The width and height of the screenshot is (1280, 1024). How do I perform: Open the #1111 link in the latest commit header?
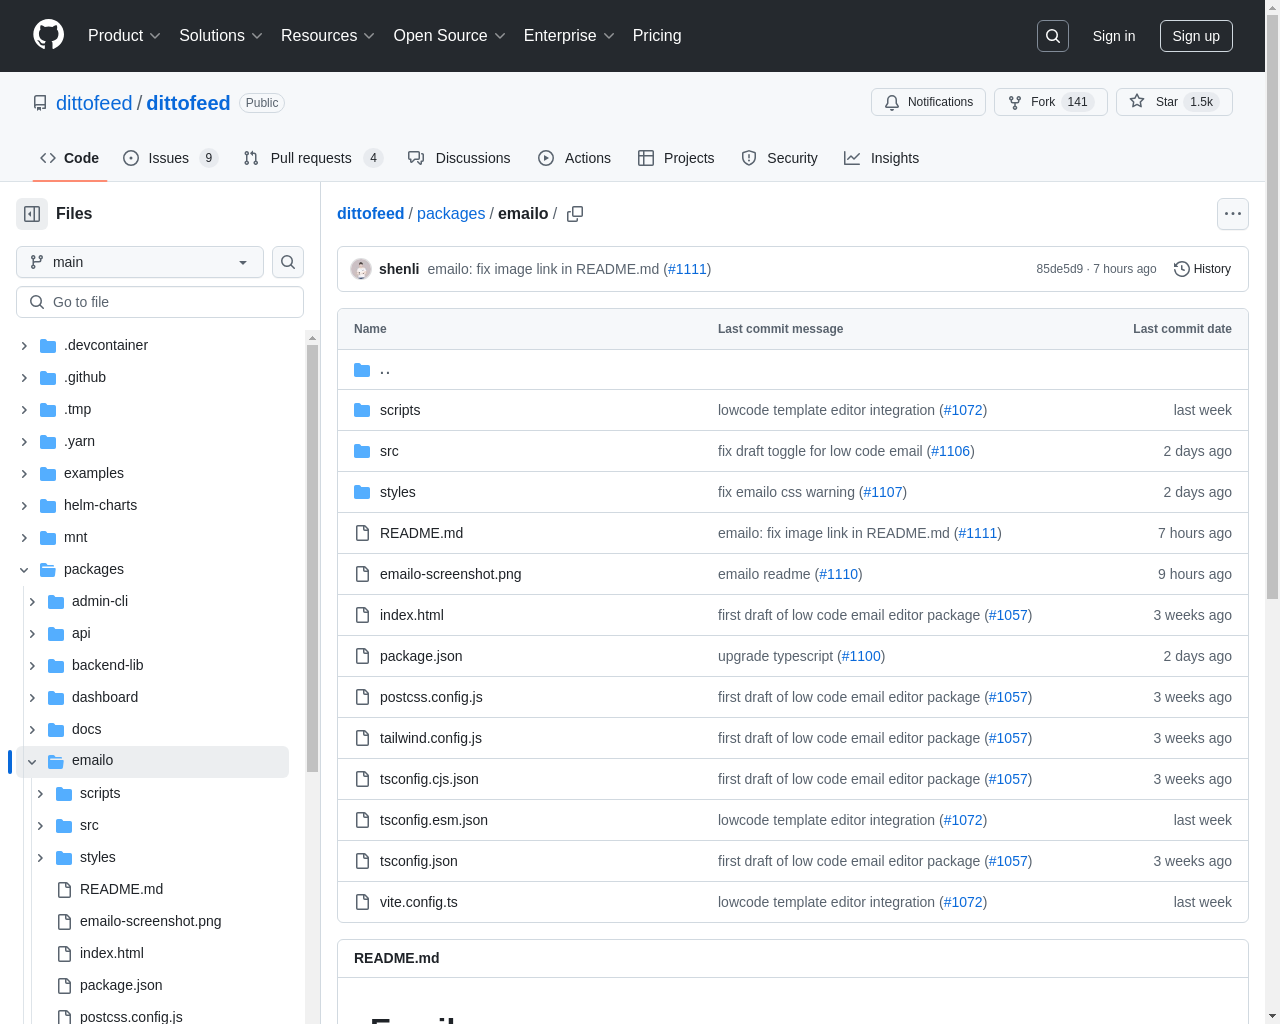tap(687, 269)
